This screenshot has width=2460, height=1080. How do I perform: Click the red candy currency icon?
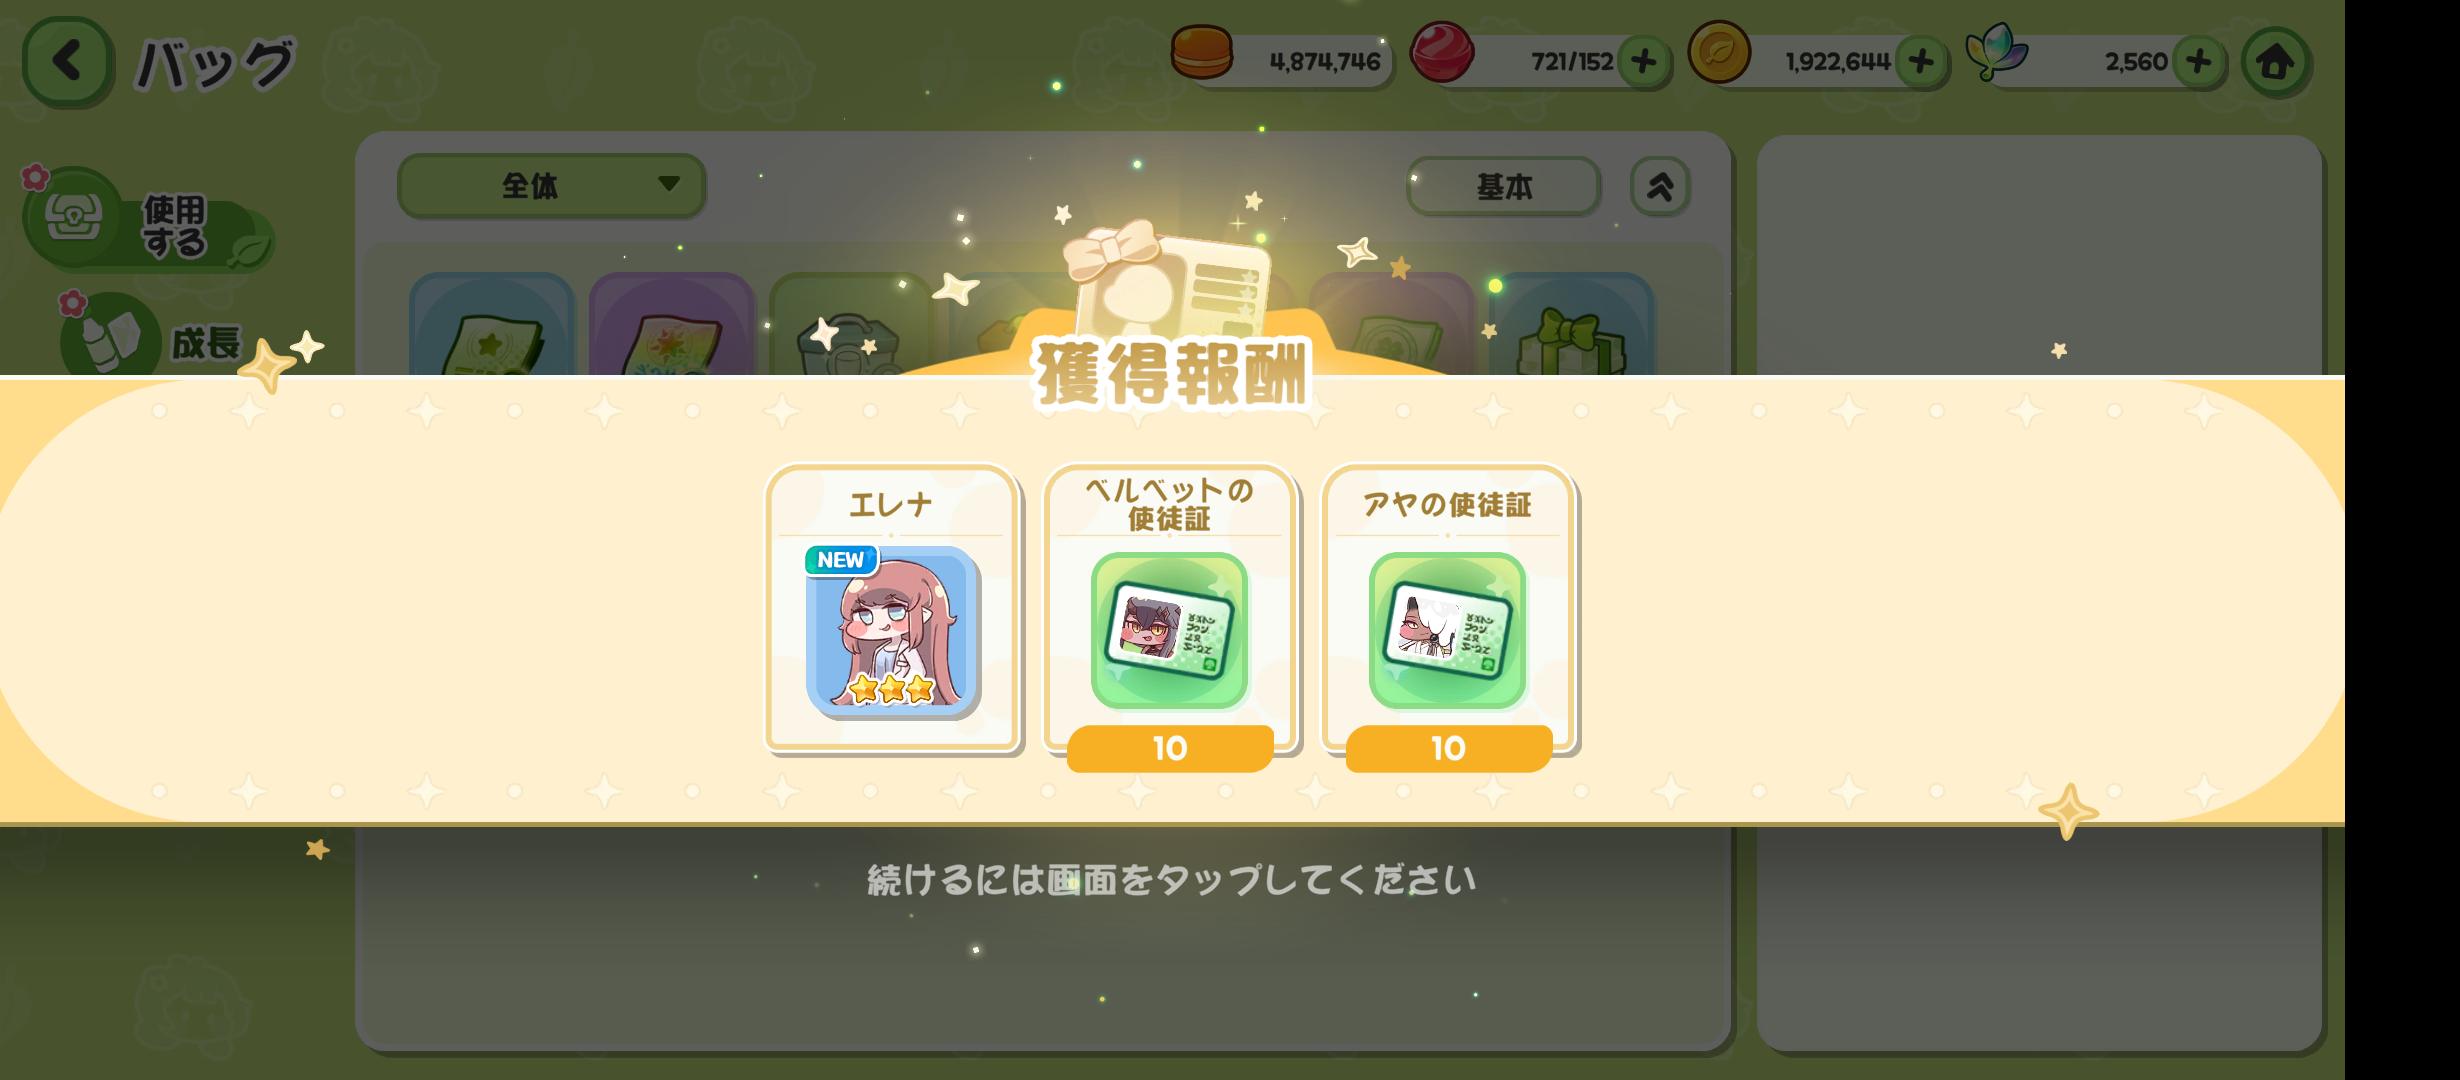tap(1441, 52)
